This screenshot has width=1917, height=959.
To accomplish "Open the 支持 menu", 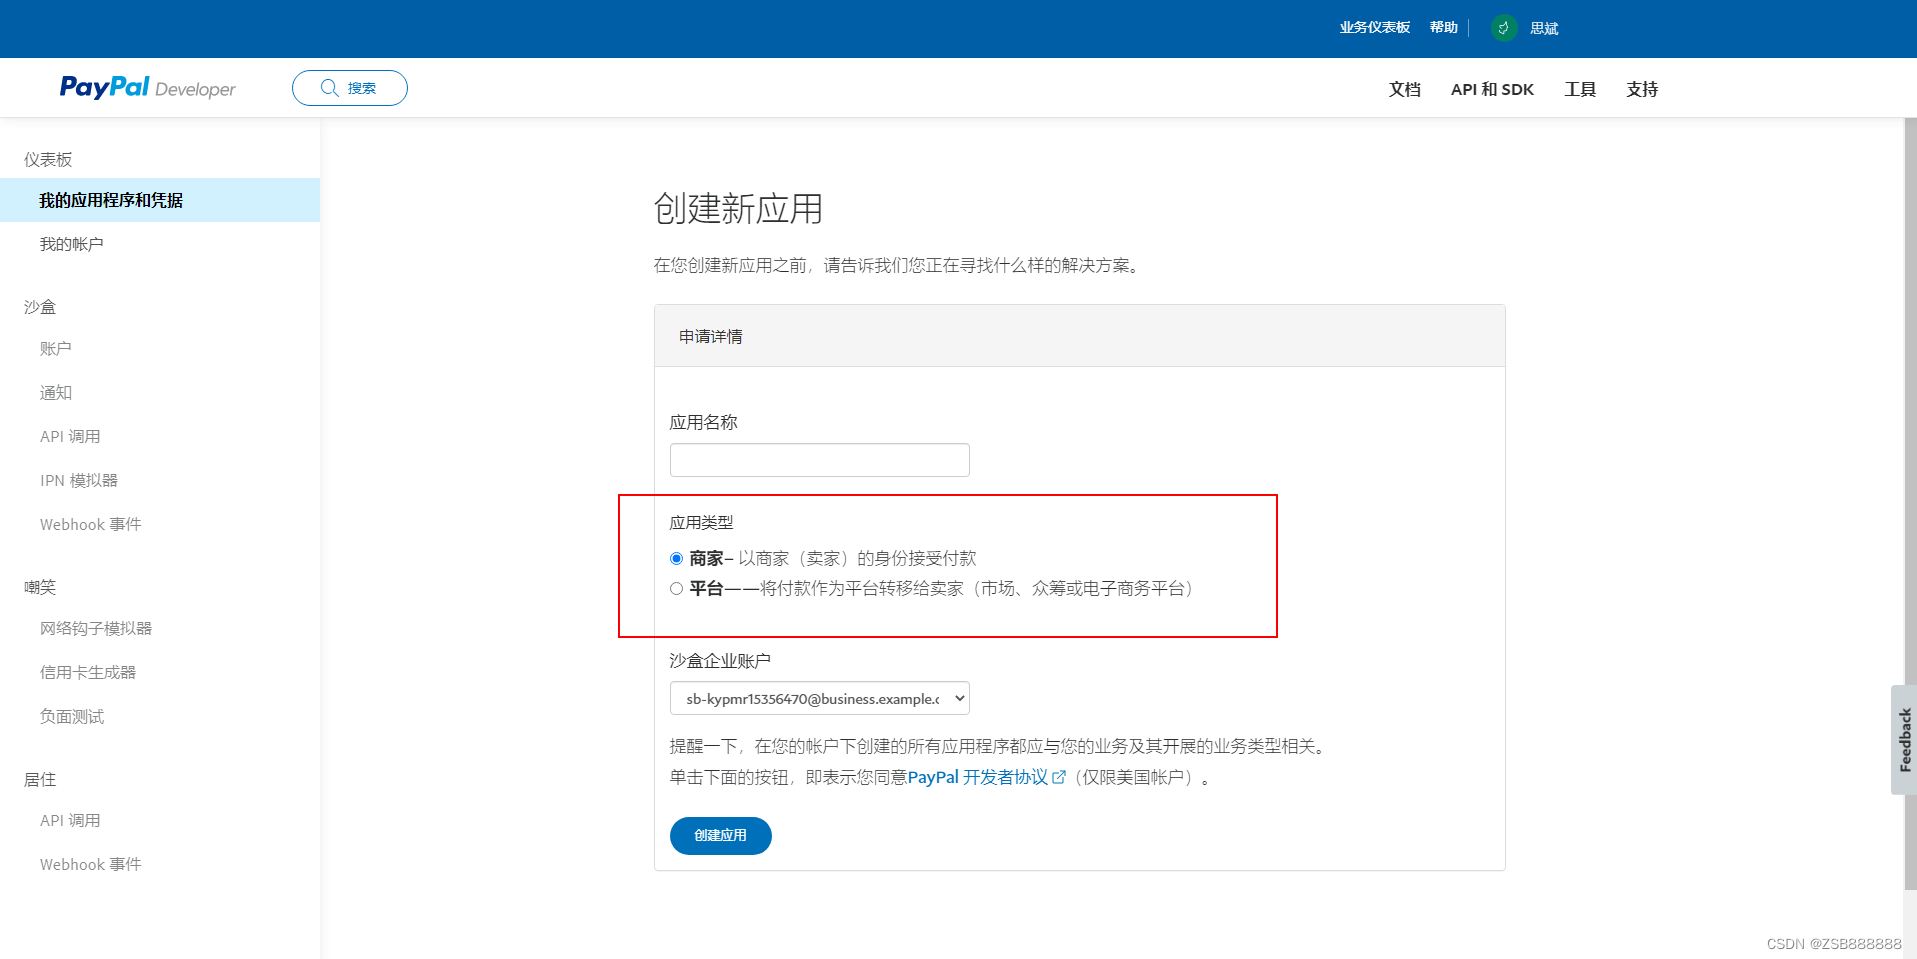I will coord(1642,89).
